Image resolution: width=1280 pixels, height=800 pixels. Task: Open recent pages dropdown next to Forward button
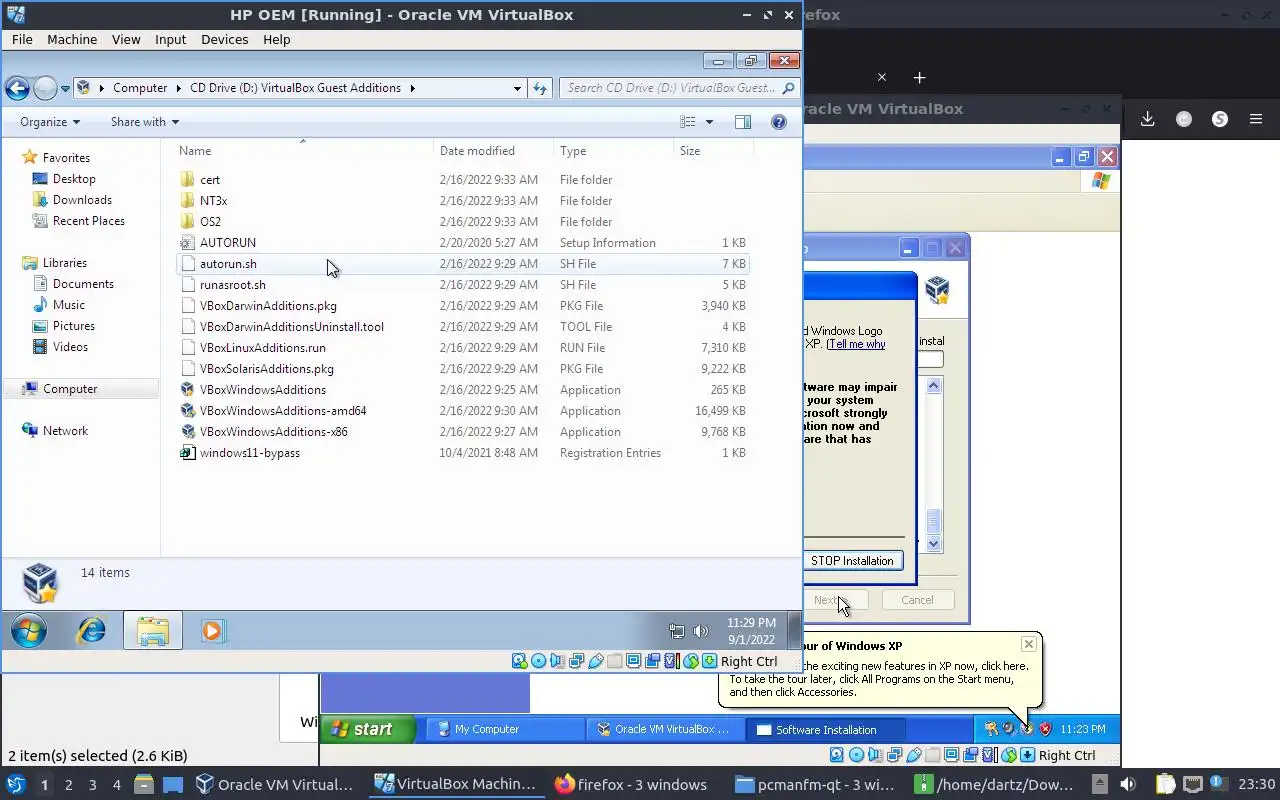(65, 88)
